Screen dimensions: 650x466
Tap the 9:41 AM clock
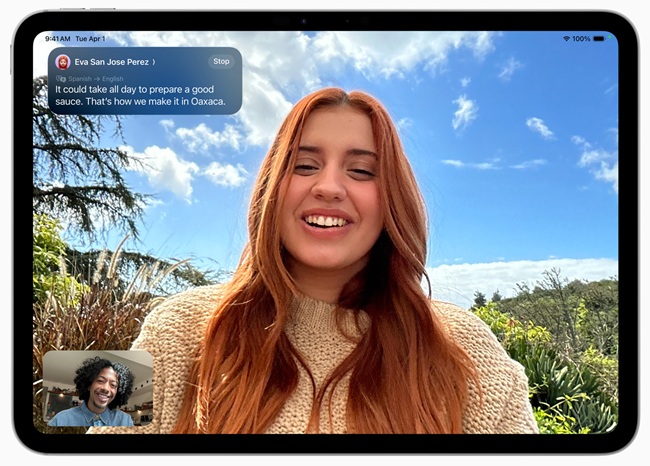(57, 38)
